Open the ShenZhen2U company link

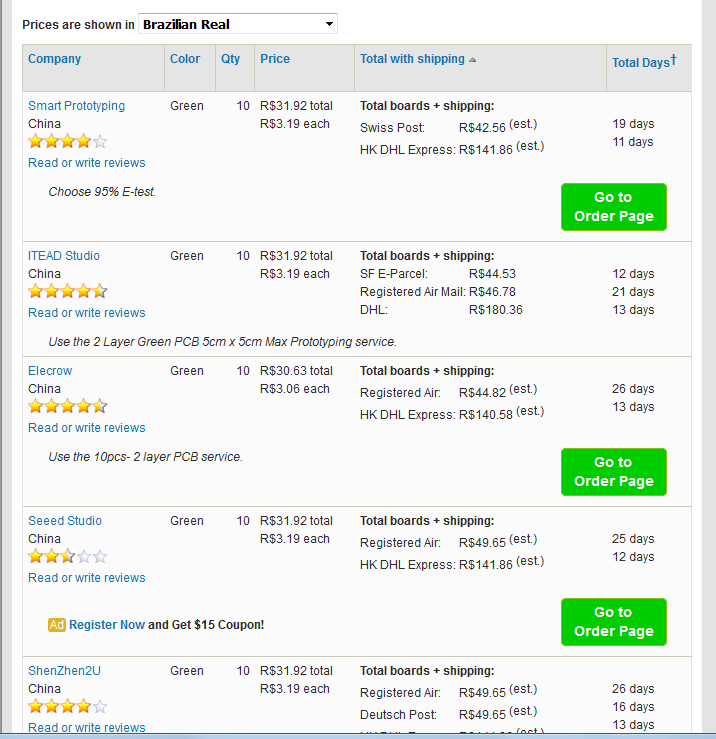click(x=64, y=671)
